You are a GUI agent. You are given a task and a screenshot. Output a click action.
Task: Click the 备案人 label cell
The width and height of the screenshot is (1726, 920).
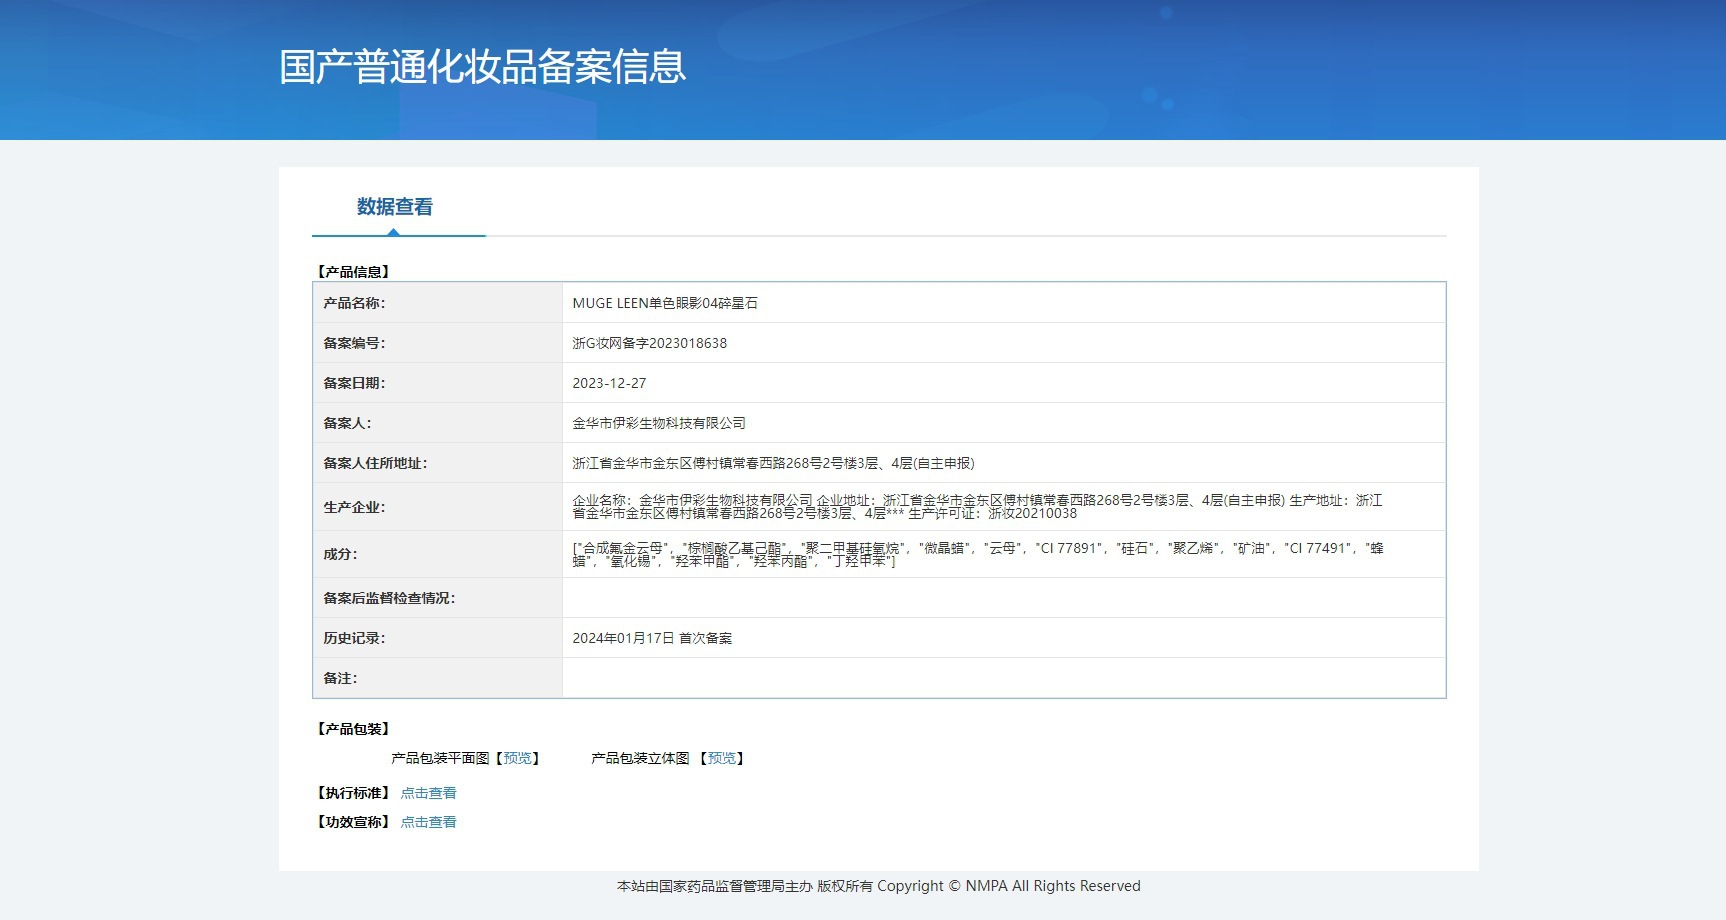tap(438, 423)
